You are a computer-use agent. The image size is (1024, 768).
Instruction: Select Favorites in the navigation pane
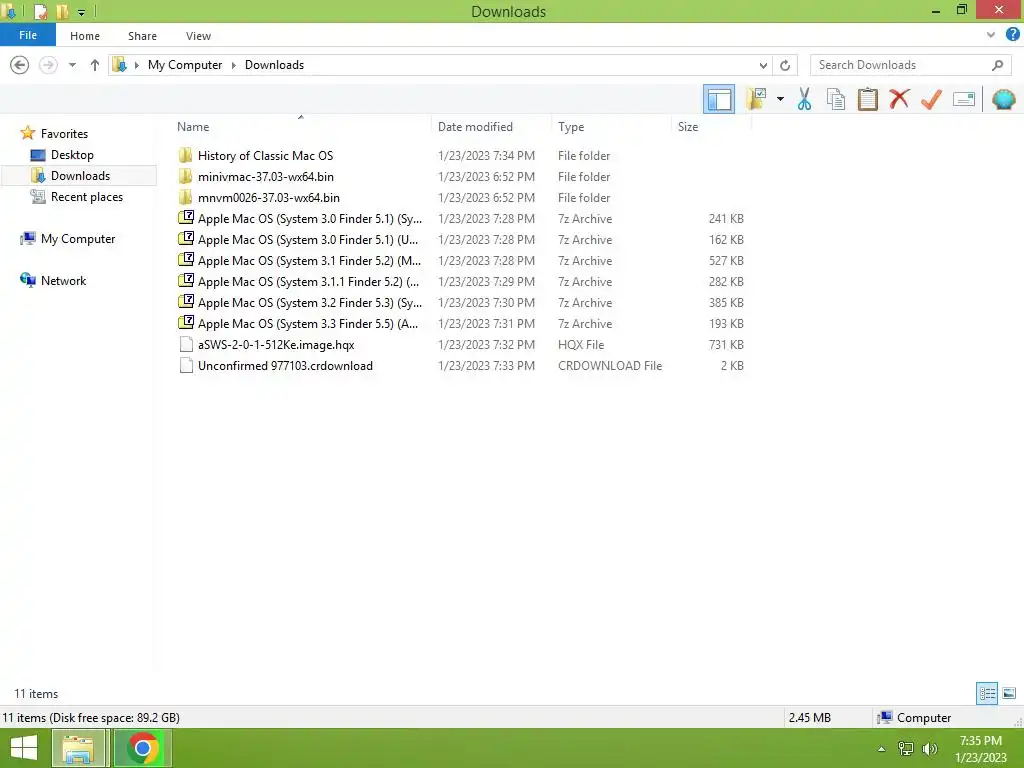pos(64,133)
